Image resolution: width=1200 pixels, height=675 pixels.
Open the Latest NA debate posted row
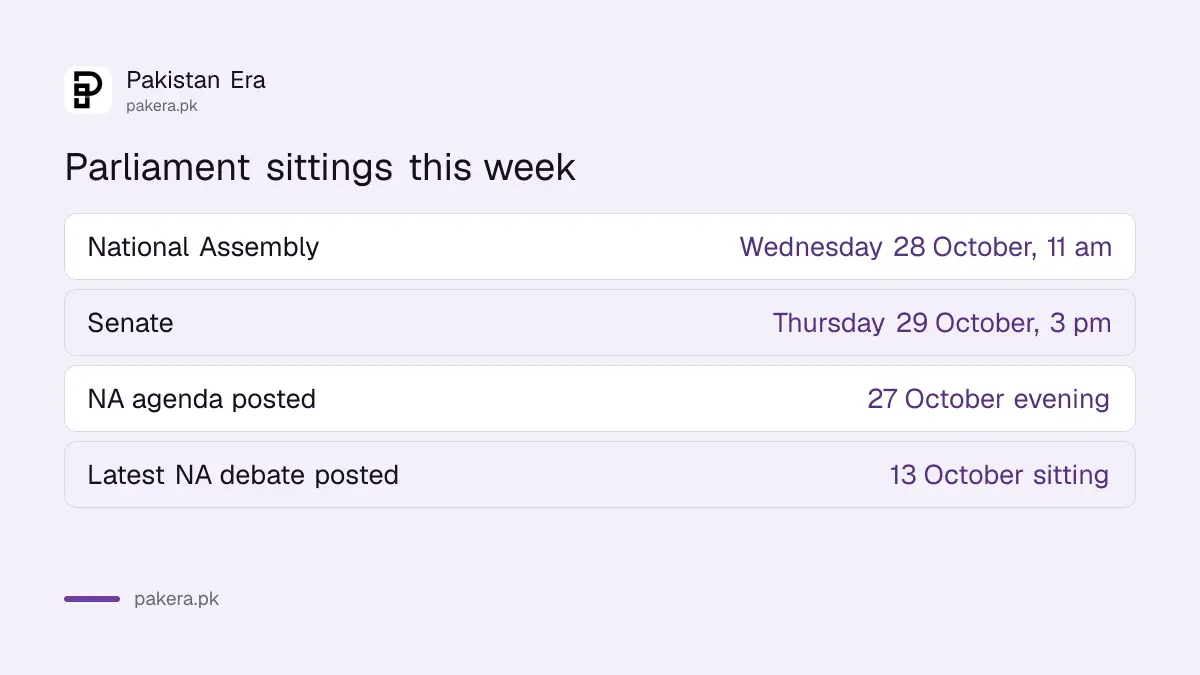(x=600, y=474)
